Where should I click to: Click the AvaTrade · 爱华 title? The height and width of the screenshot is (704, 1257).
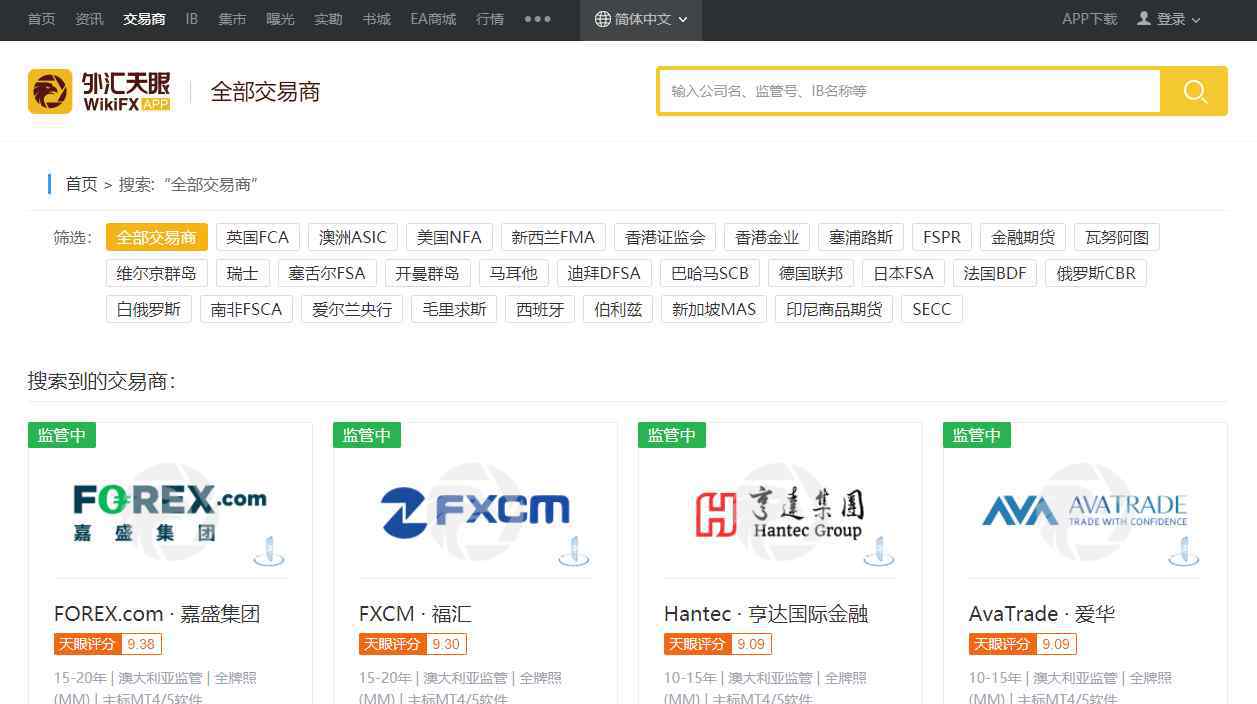[1042, 614]
